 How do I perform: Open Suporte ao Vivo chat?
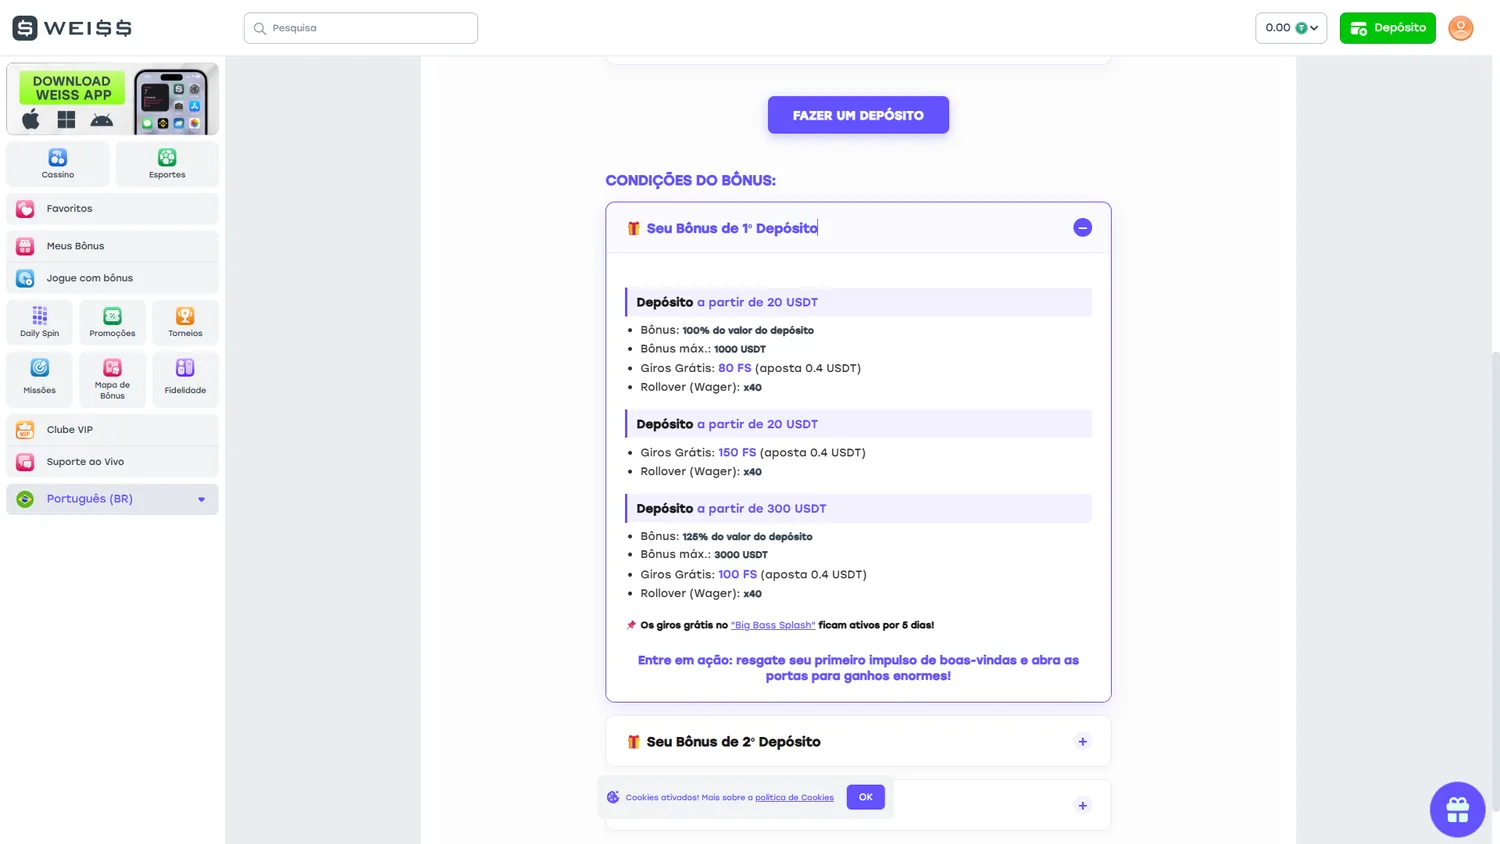click(x=112, y=462)
